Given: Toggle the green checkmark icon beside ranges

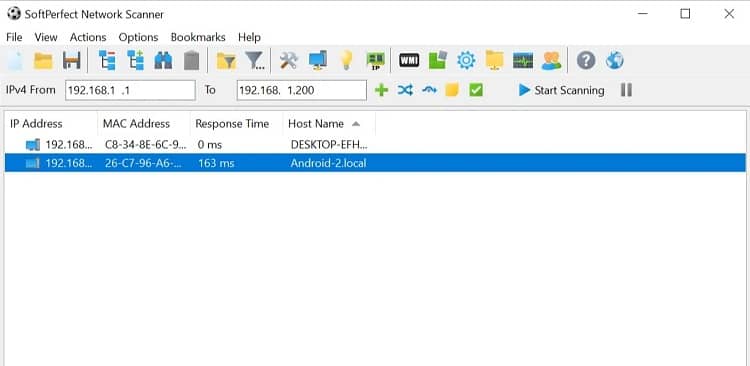Looking at the screenshot, I should (476, 90).
